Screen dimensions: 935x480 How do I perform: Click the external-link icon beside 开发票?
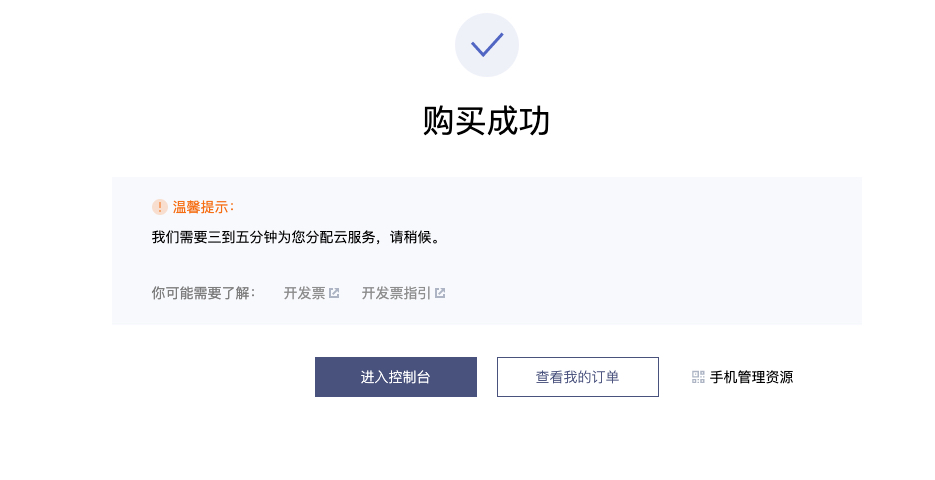tap(334, 293)
